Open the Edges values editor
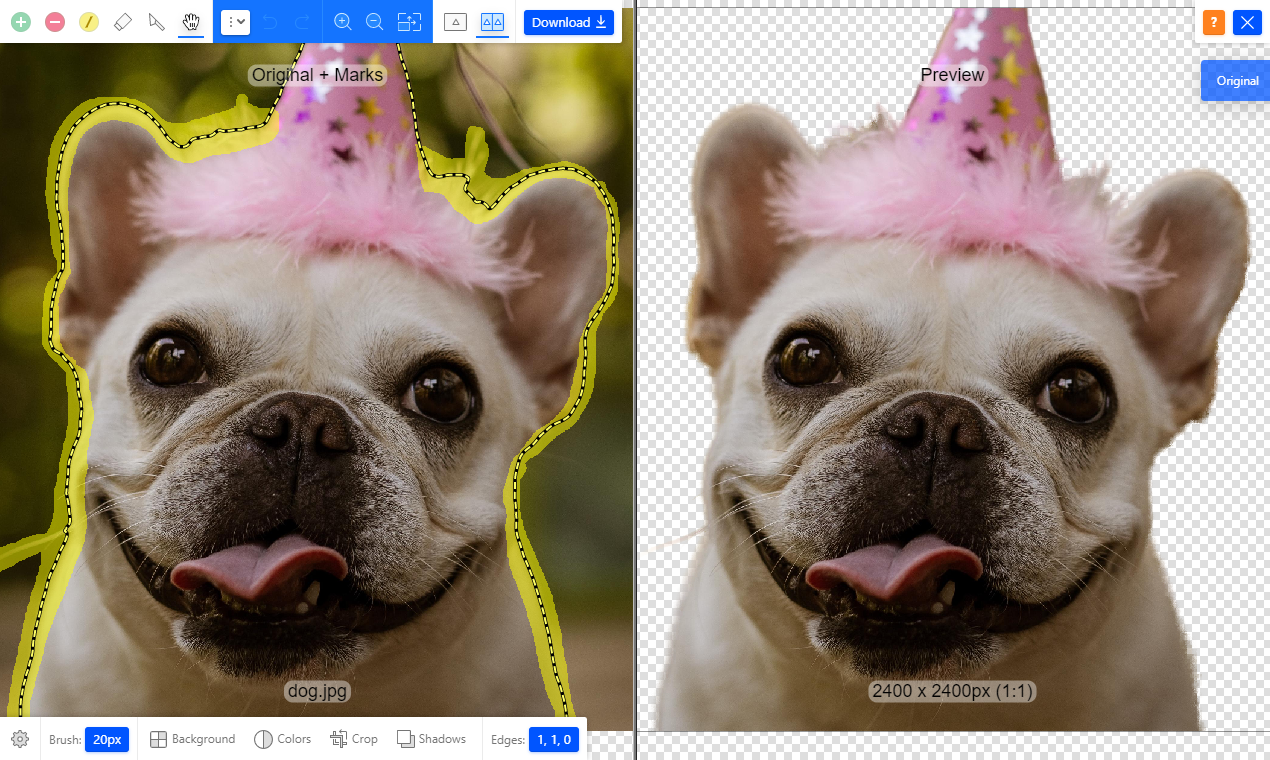The image size is (1270, 760). (553, 739)
